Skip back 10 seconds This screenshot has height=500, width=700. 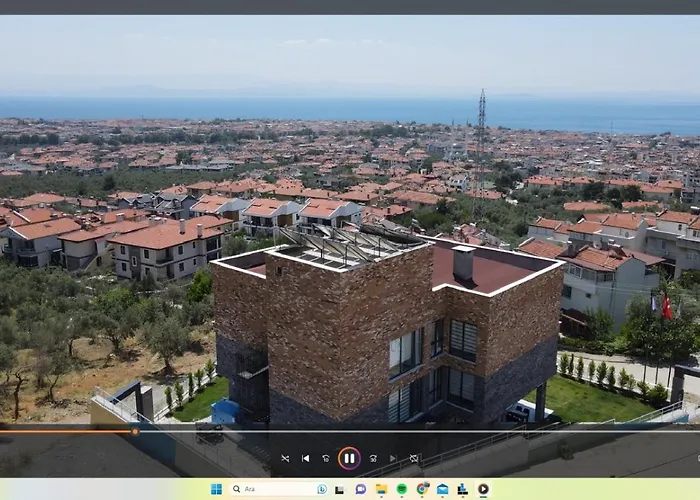pos(326,459)
